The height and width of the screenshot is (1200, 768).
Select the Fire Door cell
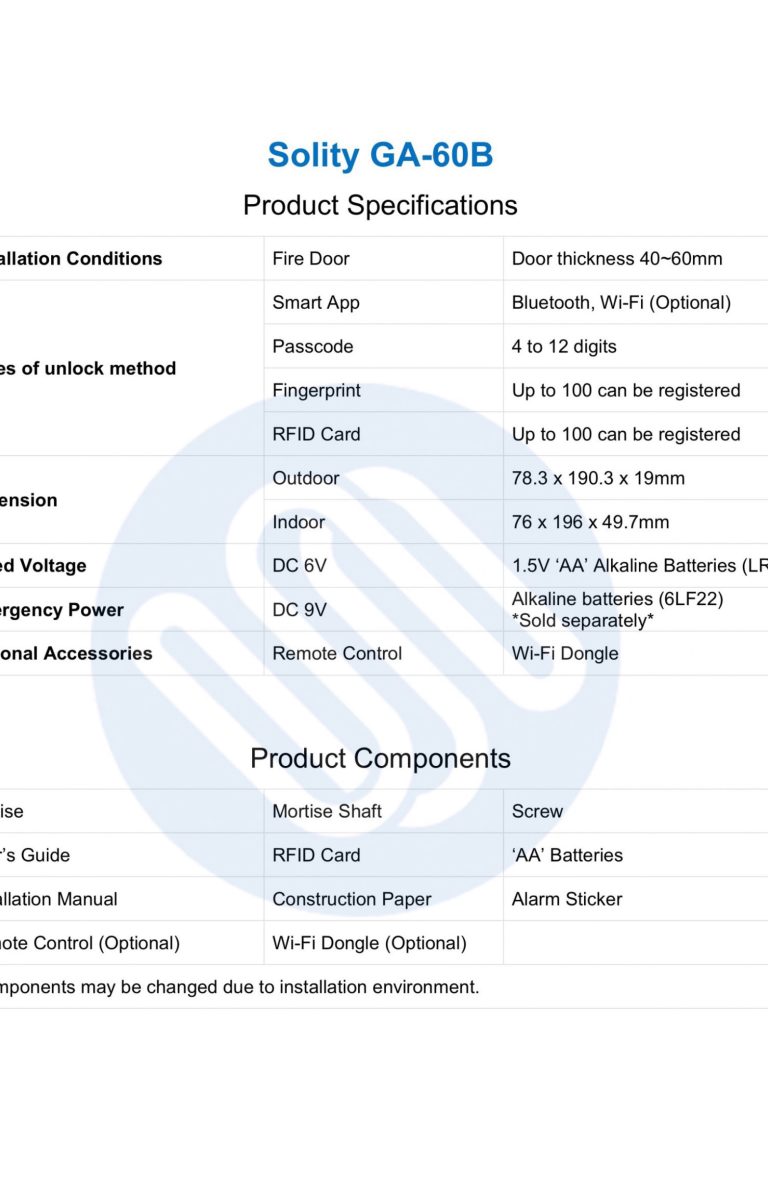click(383, 258)
